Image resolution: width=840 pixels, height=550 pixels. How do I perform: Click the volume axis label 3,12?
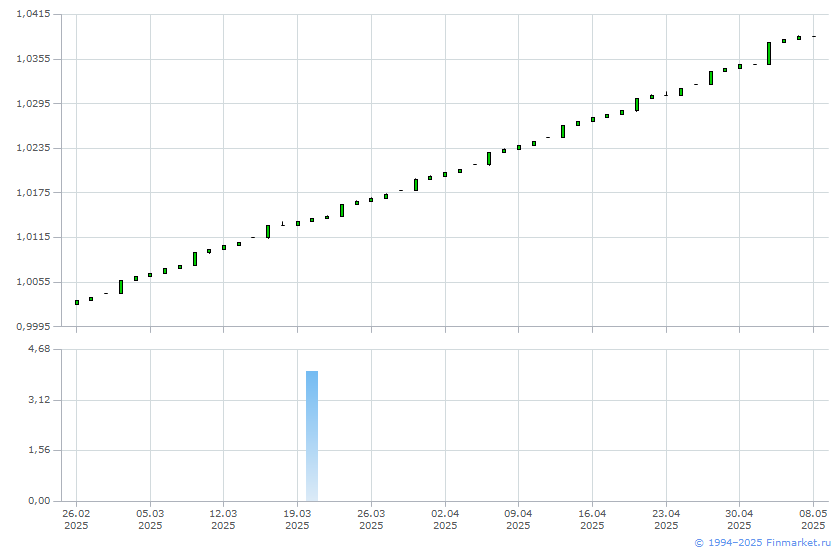click(x=39, y=400)
